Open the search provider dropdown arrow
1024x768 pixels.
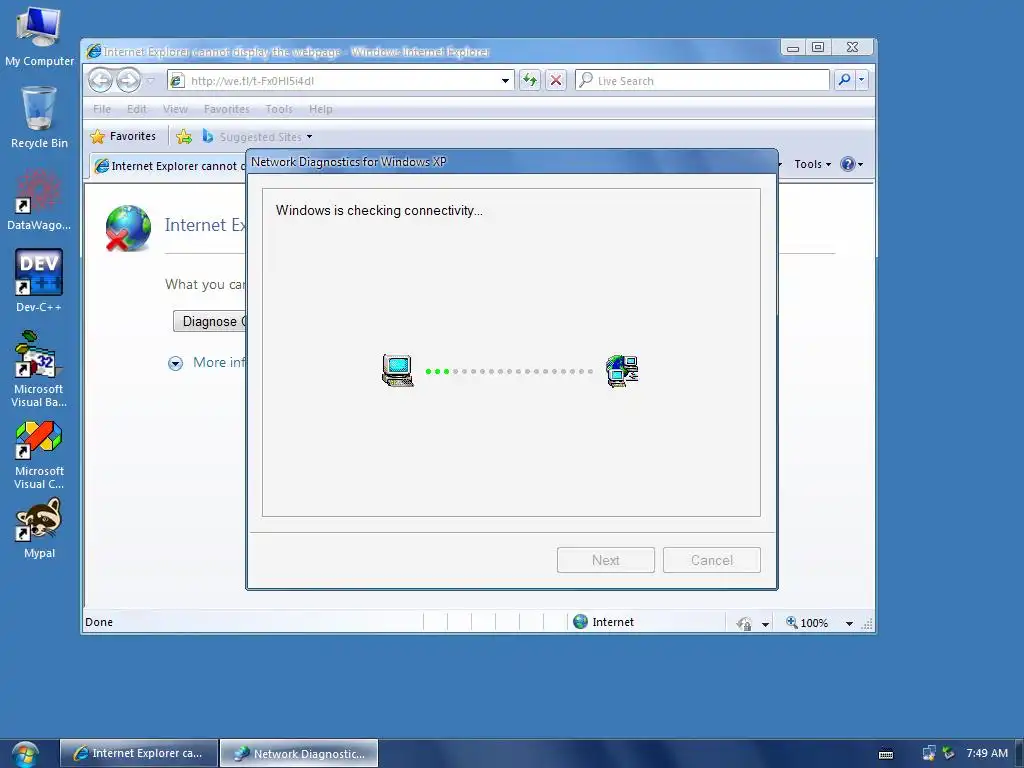click(861, 80)
